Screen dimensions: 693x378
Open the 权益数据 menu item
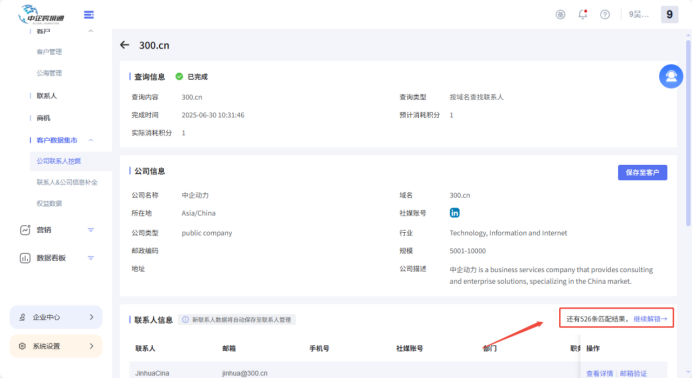pyautogui.click(x=49, y=203)
